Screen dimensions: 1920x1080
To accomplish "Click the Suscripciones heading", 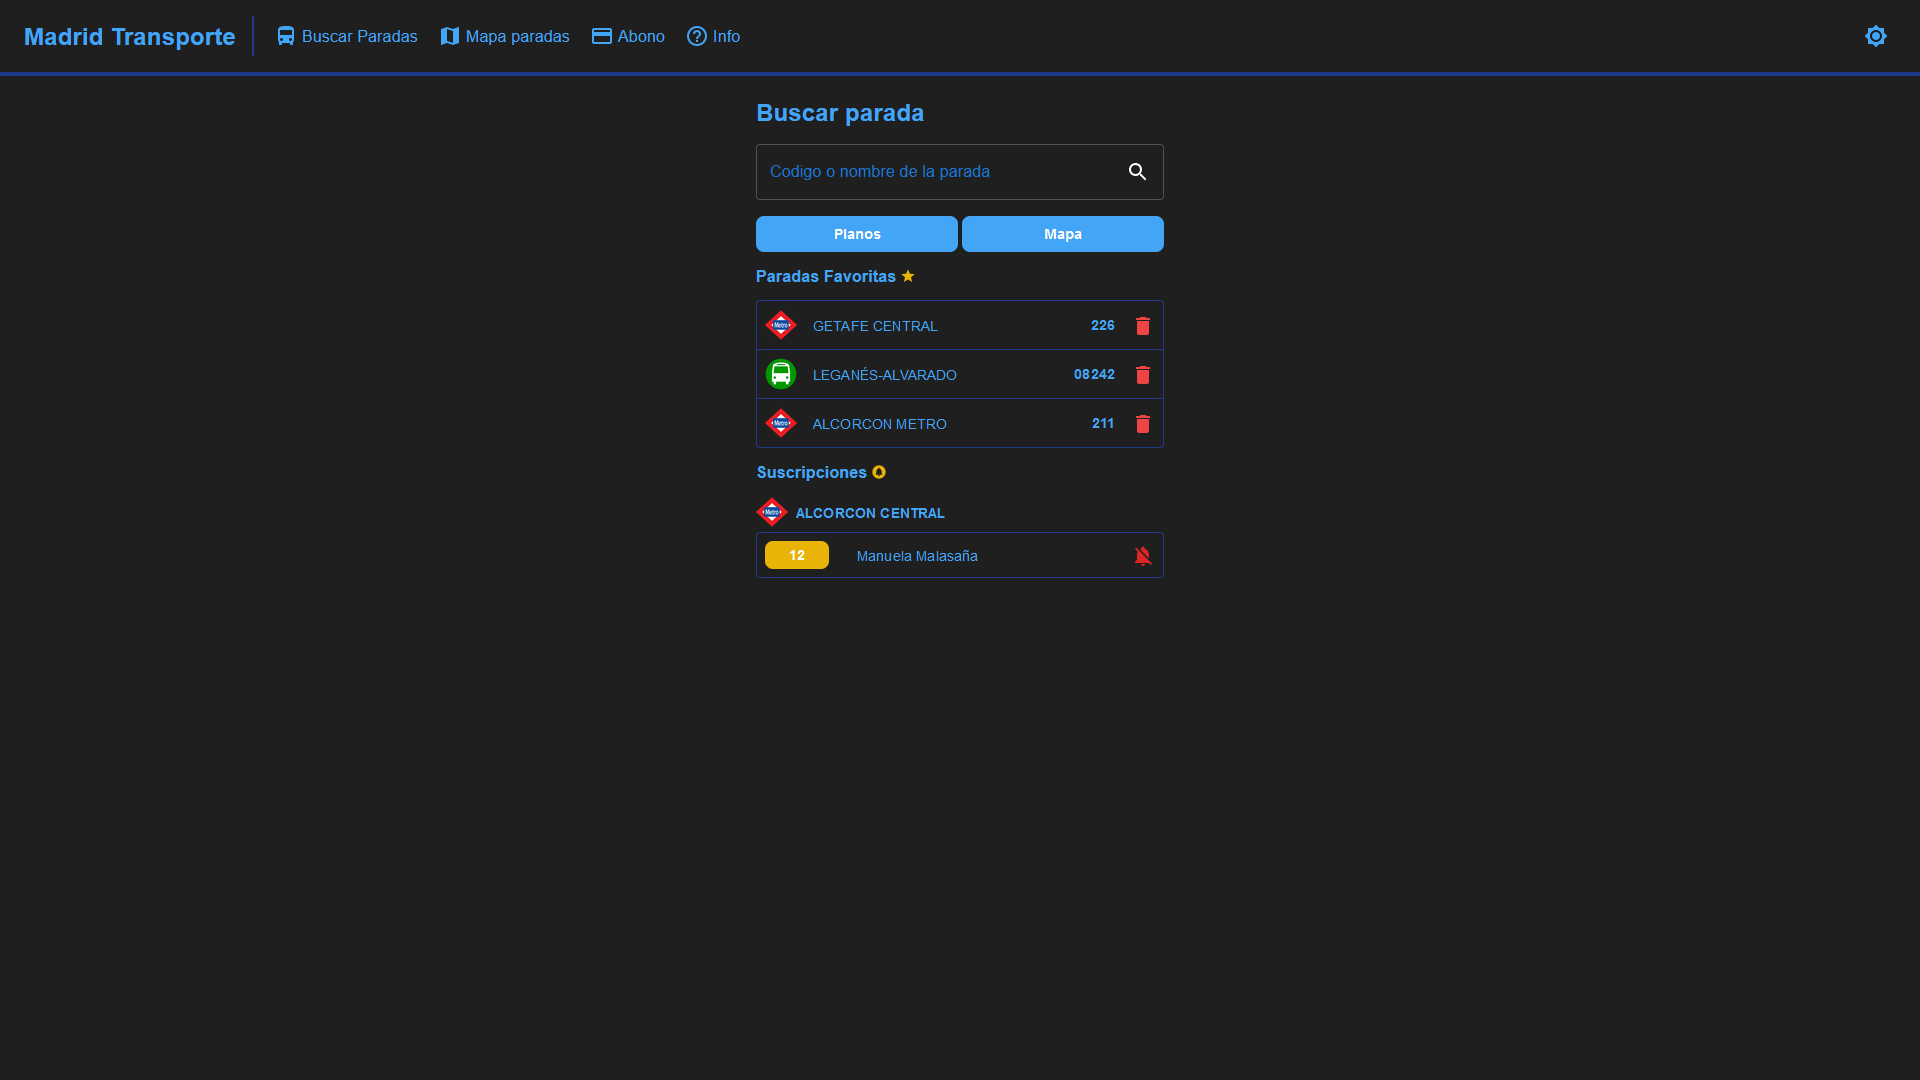I will [812, 472].
